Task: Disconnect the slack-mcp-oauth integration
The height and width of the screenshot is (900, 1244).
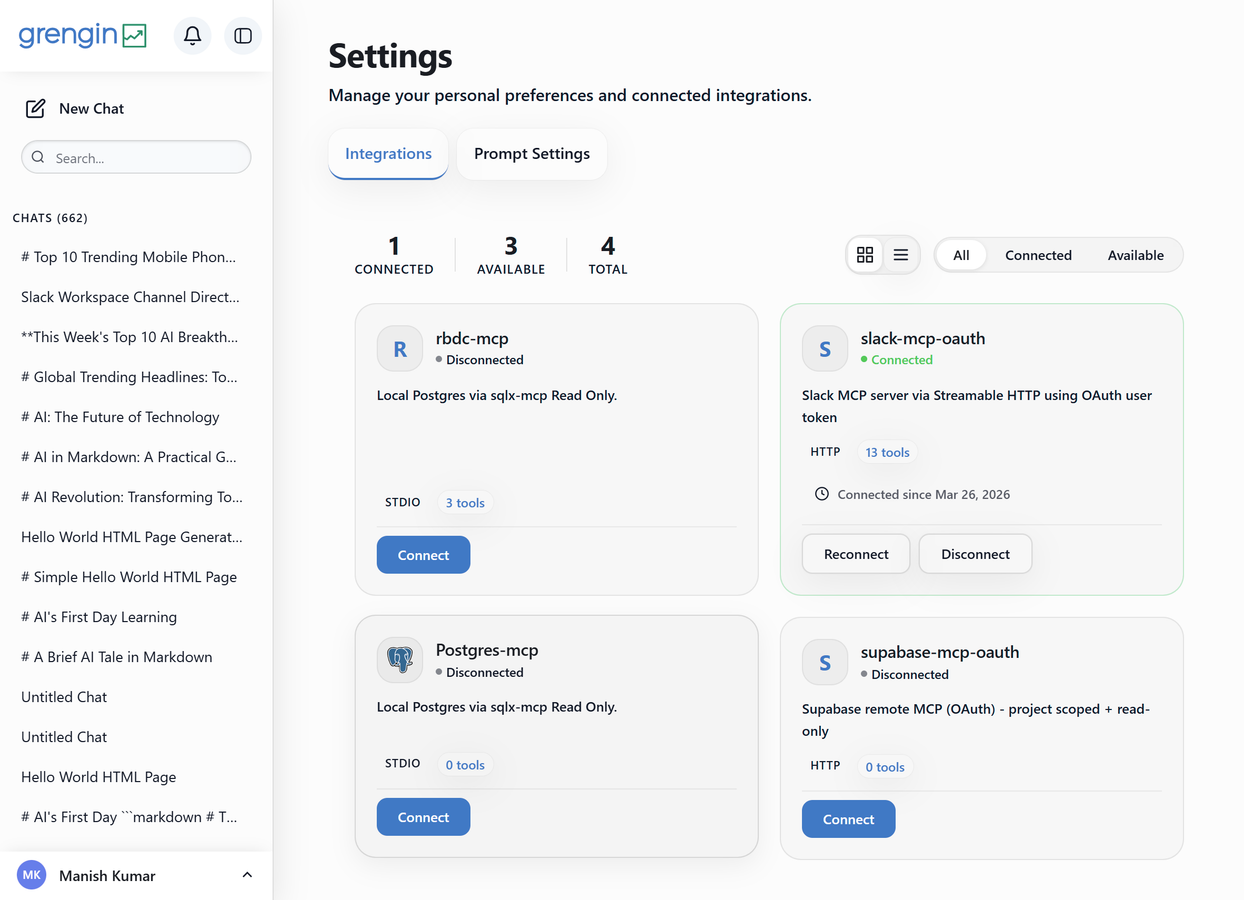Action: point(975,554)
